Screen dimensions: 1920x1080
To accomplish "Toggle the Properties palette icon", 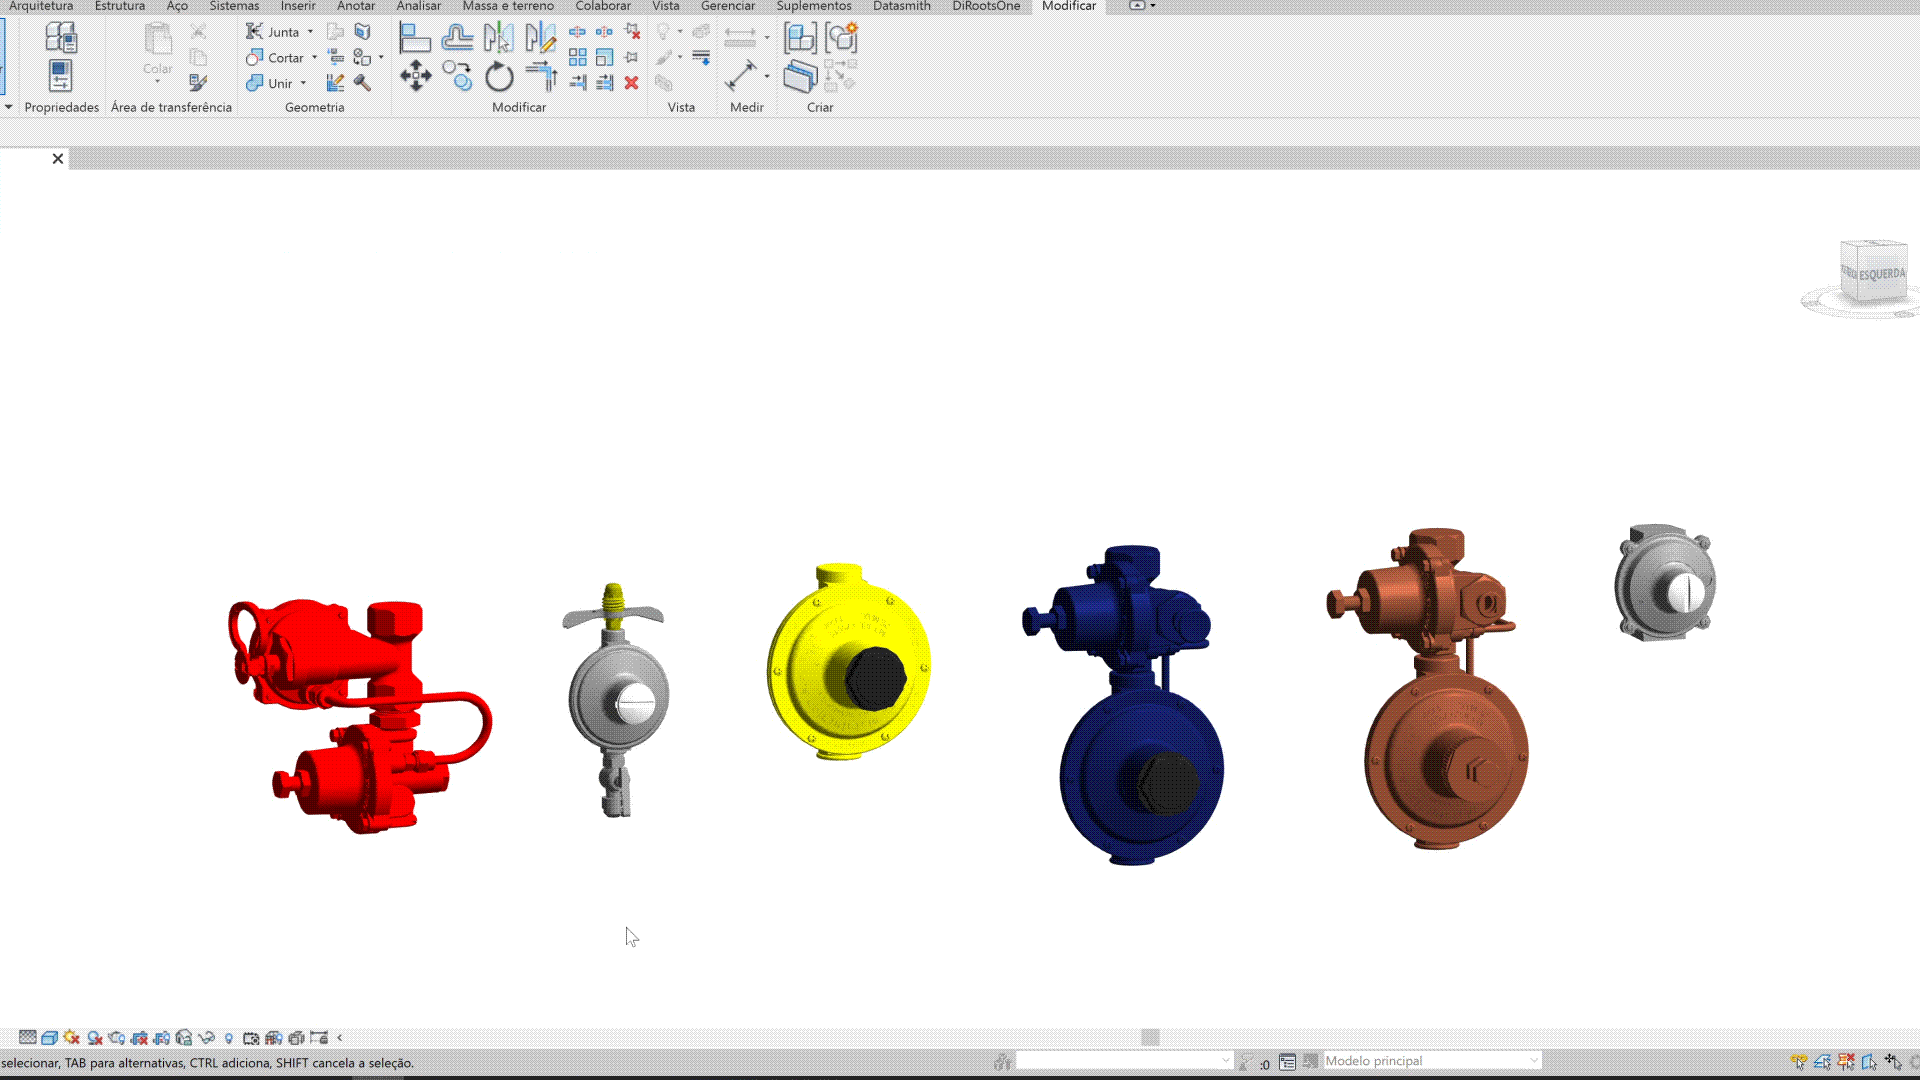I will (x=60, y=76).
